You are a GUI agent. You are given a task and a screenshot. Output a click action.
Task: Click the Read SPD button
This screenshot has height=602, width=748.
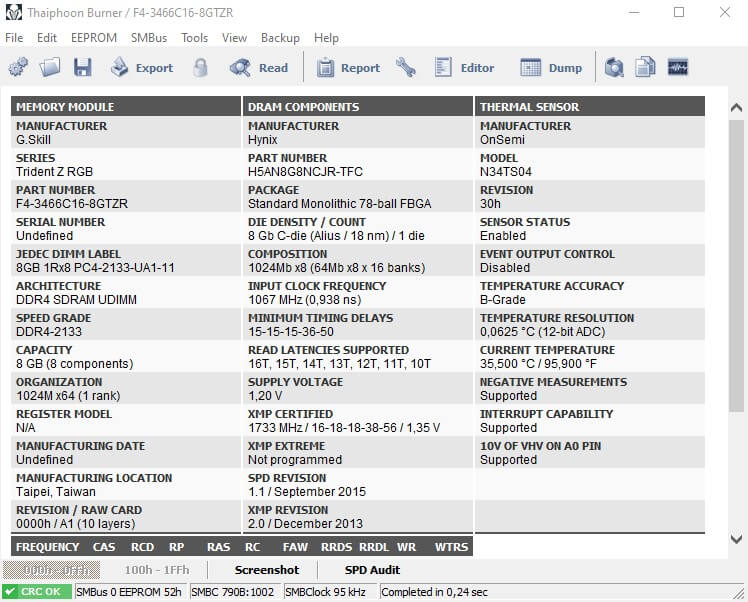point(259,68)
